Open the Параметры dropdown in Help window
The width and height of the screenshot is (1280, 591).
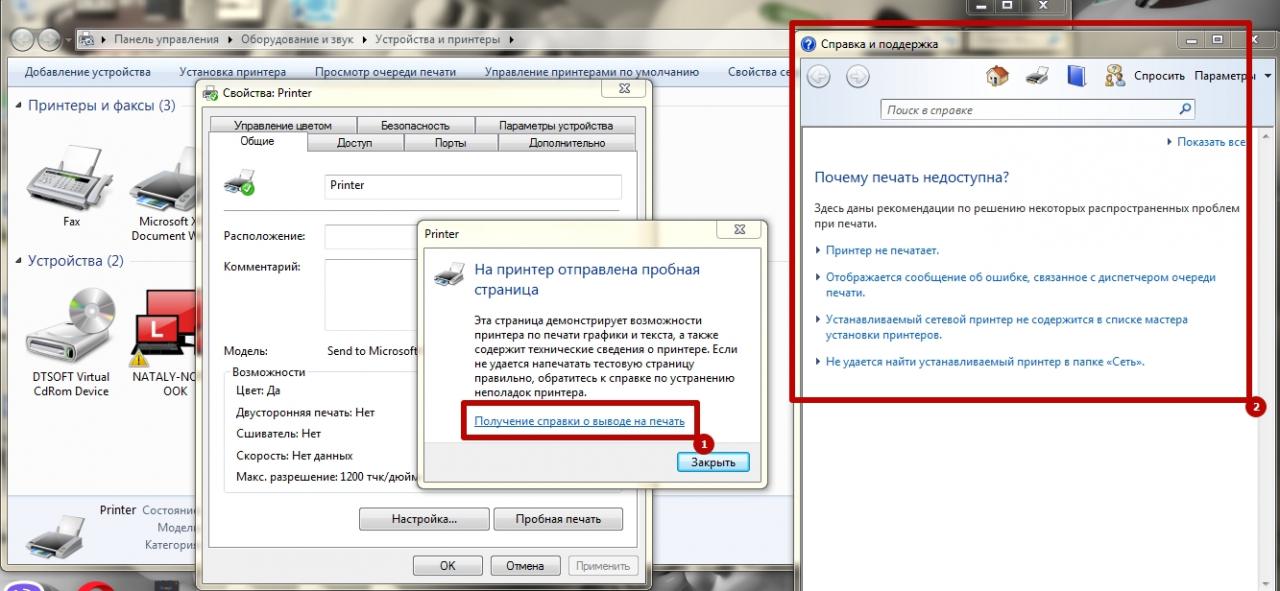coord(1233,76)
